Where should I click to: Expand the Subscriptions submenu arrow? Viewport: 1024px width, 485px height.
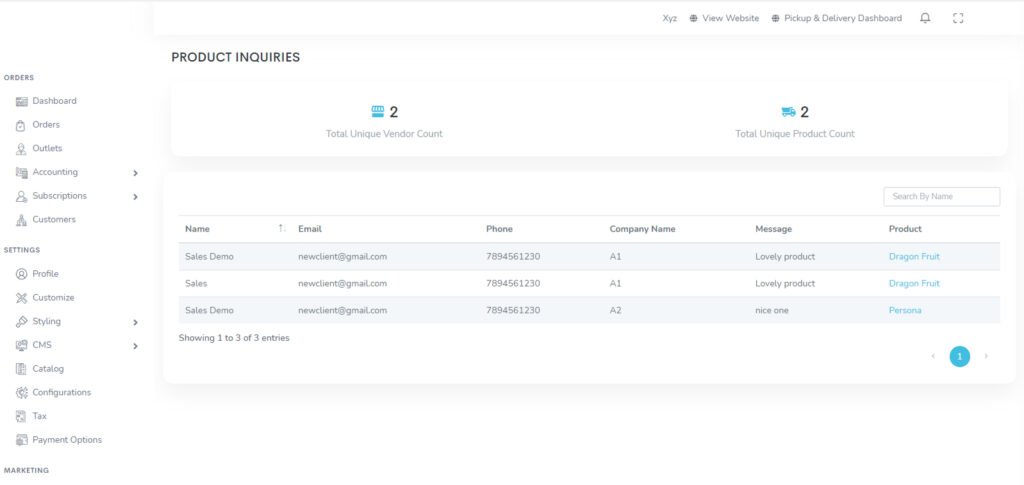coord(135,197)
